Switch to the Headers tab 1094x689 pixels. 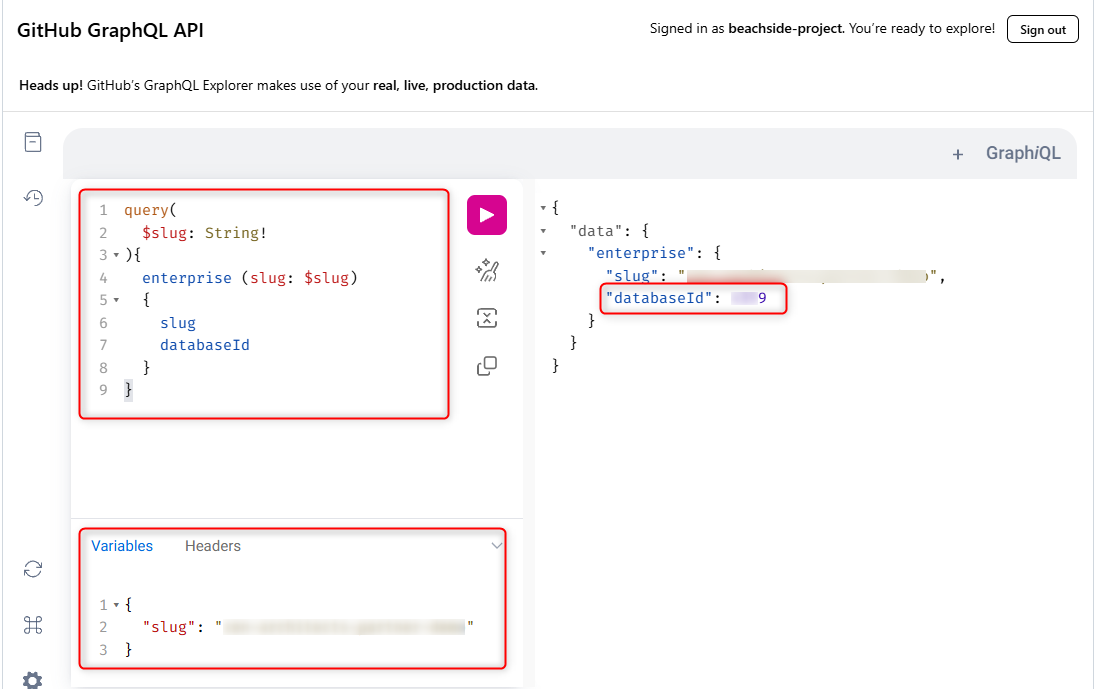213,546
